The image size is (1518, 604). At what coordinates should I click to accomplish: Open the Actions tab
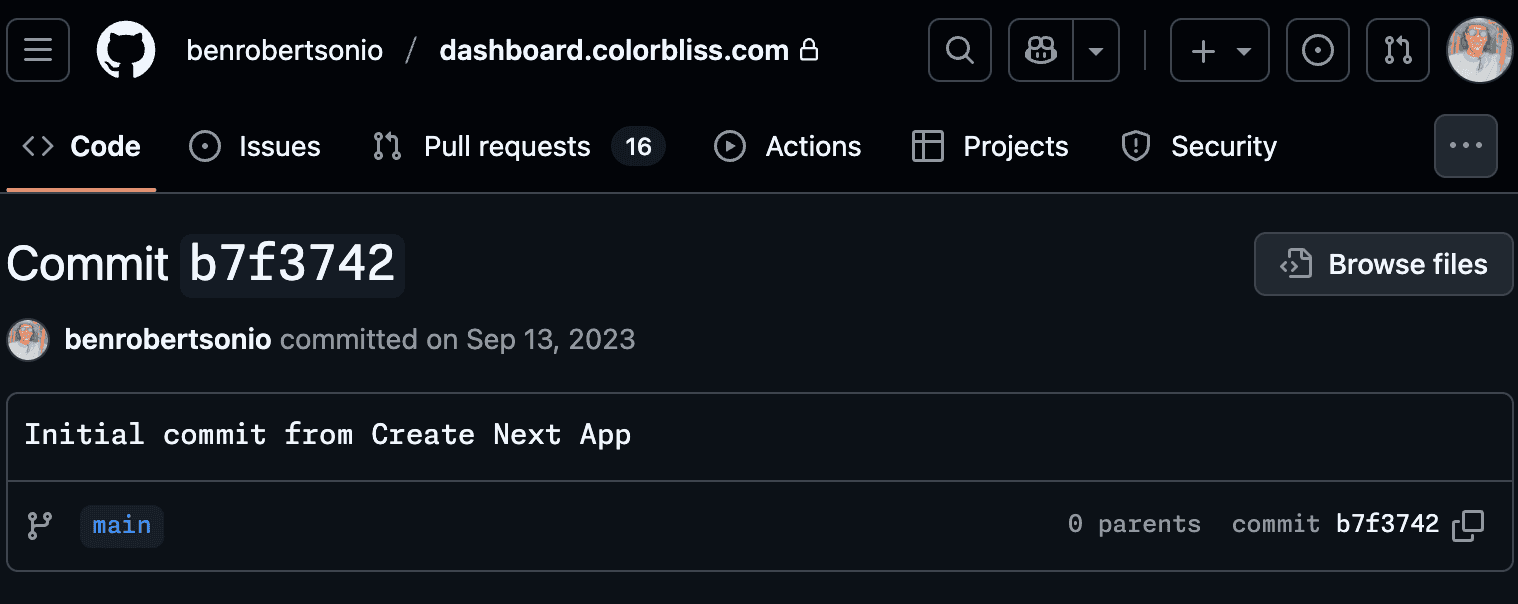click(x=788, y=147)
